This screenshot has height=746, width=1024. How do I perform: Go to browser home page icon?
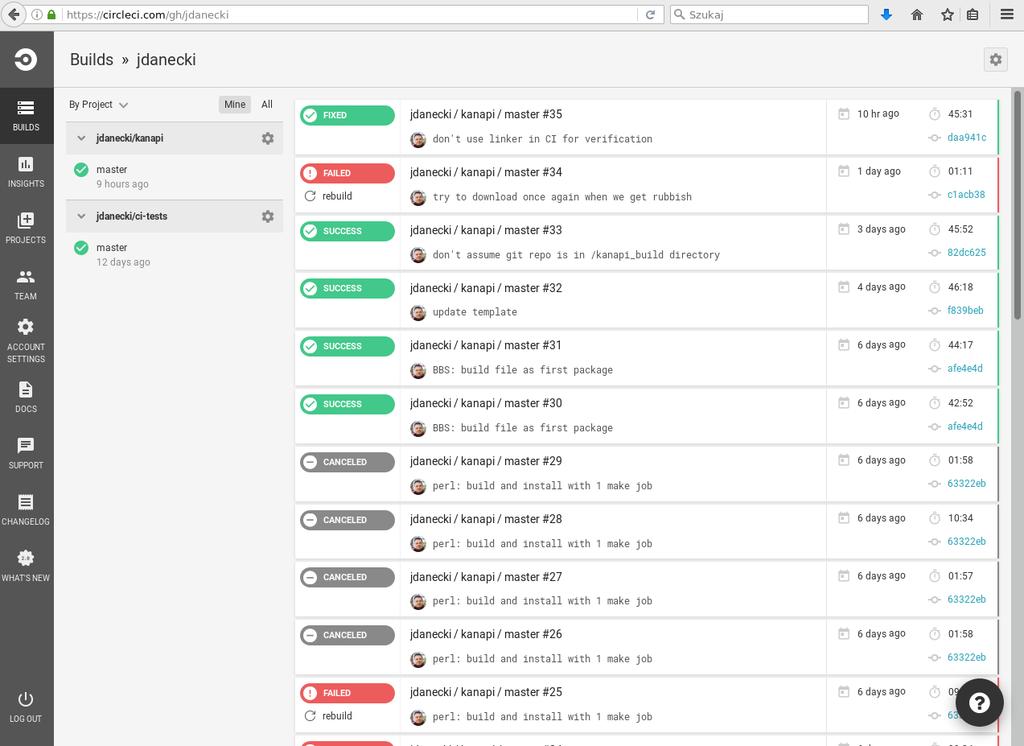[917, 14]
